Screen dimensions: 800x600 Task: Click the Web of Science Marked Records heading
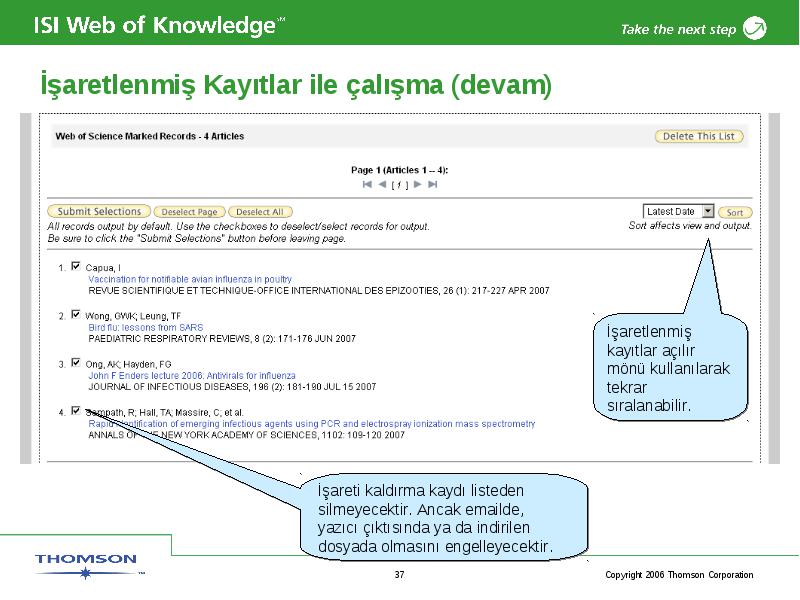pyautogui.click(x=149, y=136)
